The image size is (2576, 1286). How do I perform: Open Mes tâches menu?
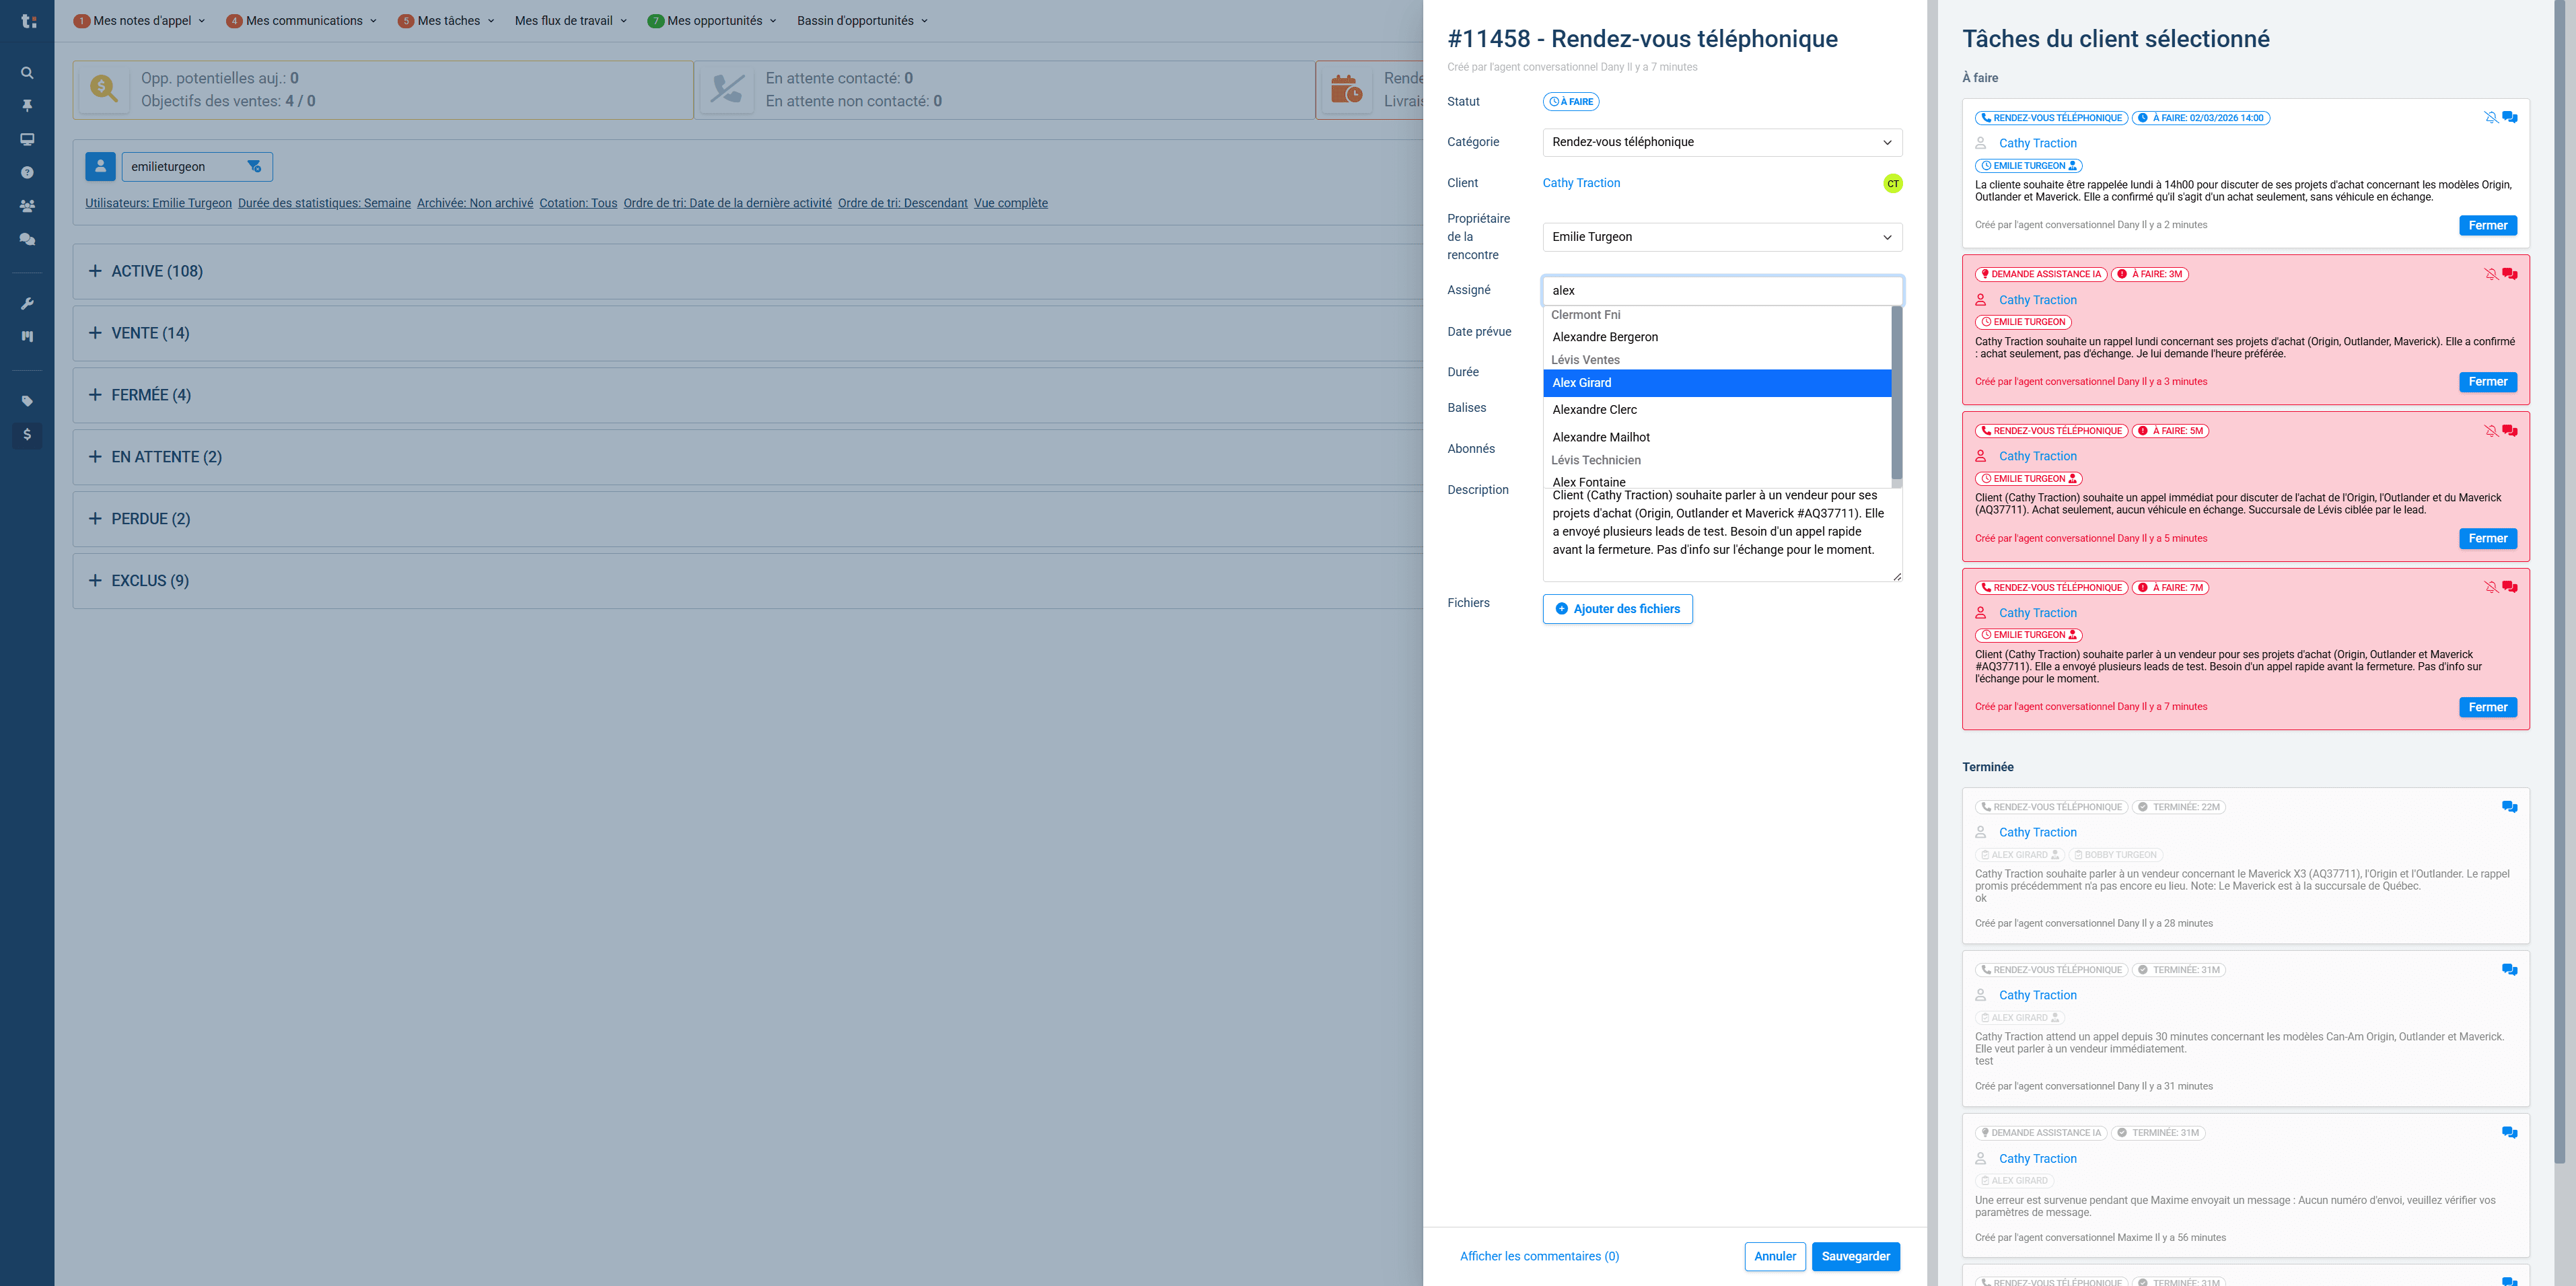(x=447, y=21)
